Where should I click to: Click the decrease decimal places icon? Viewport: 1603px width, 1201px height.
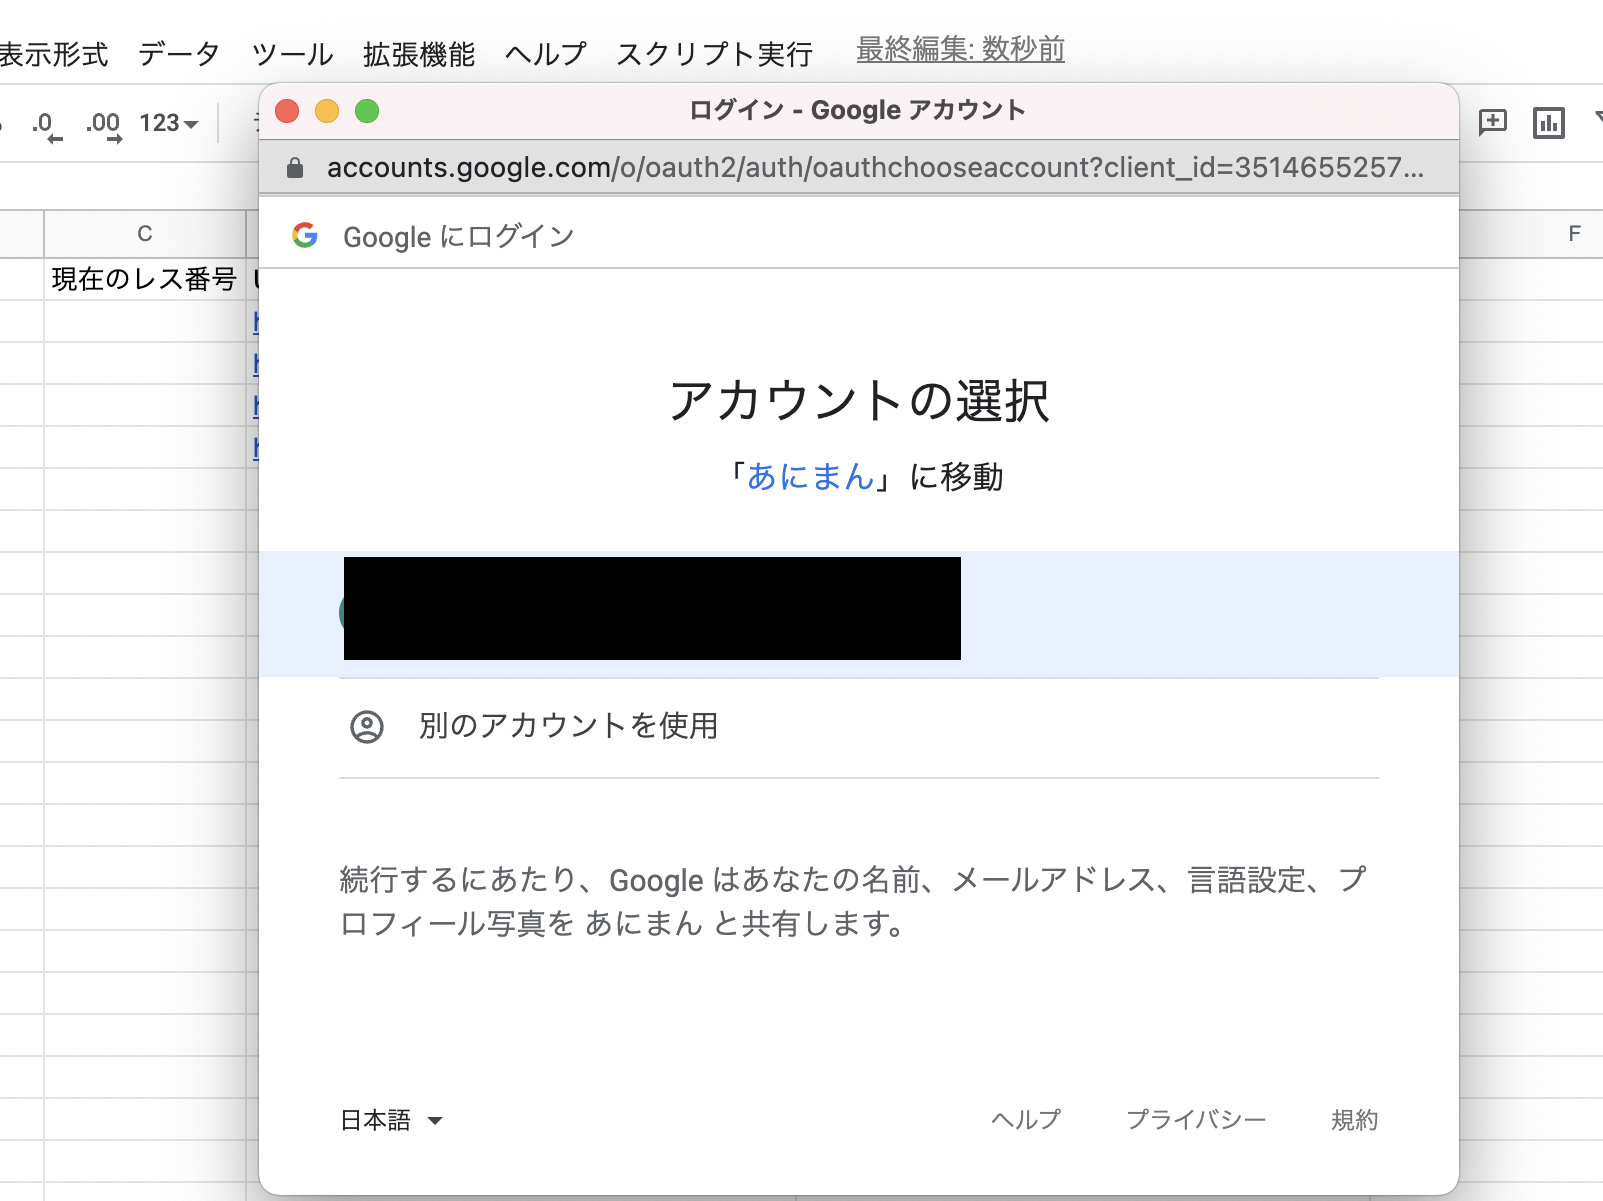point(46,125)
